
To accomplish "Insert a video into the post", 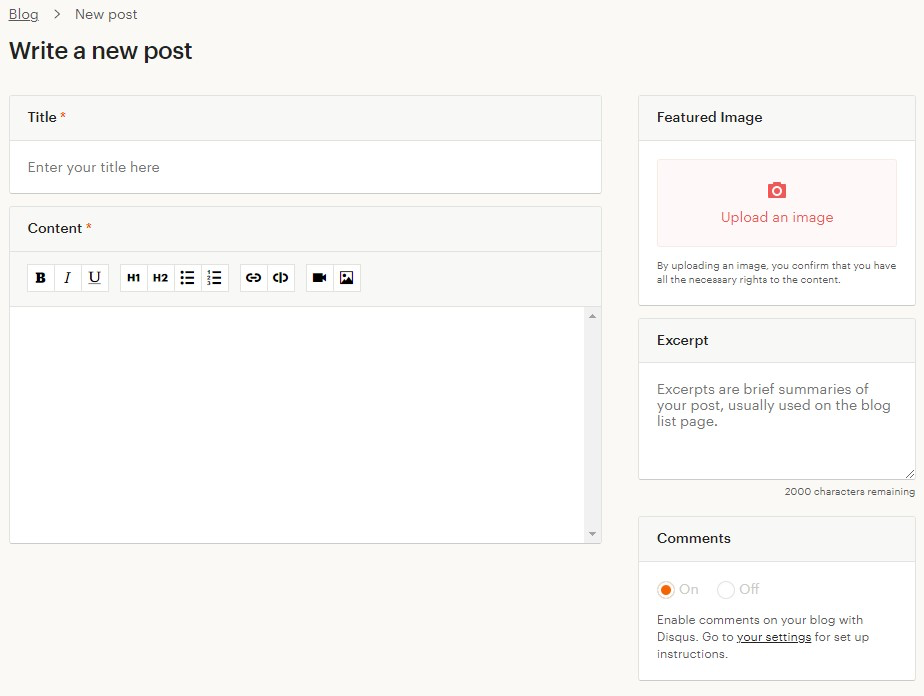I will (x=320, y=278).
